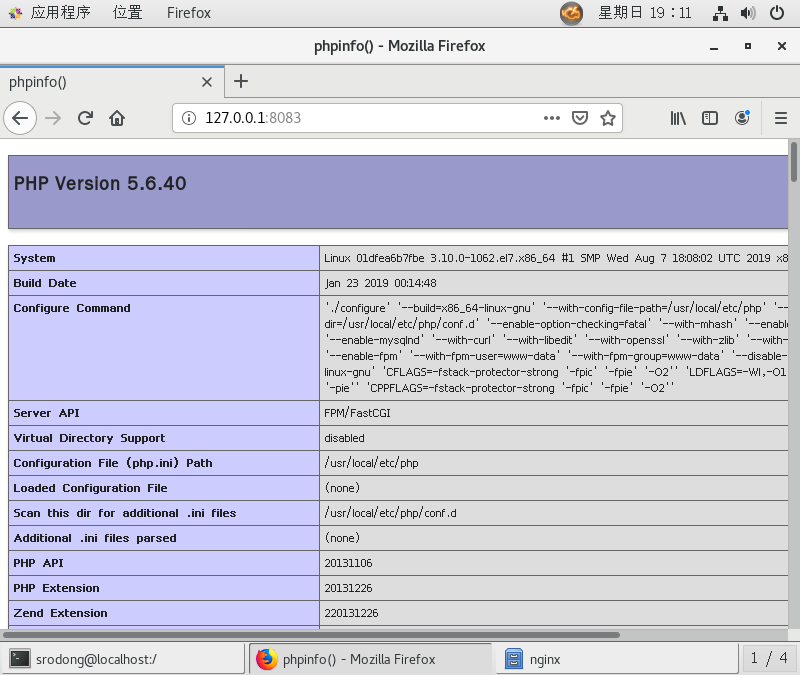Viewport: 800px width, 675px height.
Task: Open the Firefox account icon
Action: 742,118
